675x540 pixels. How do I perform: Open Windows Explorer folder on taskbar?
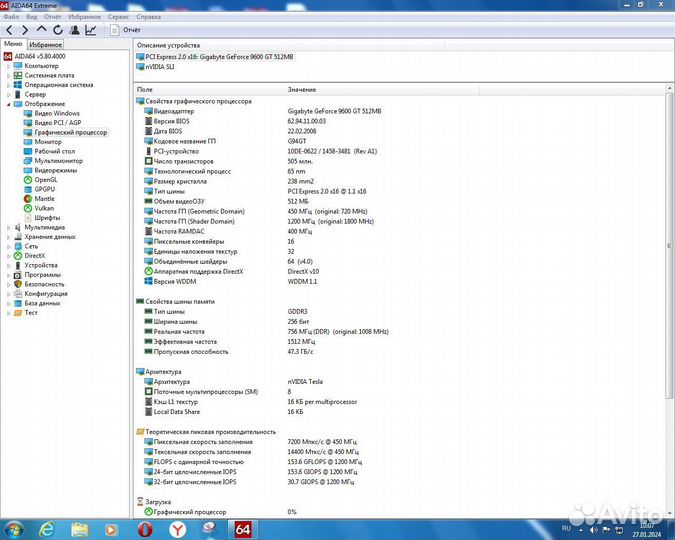point(80,530)
